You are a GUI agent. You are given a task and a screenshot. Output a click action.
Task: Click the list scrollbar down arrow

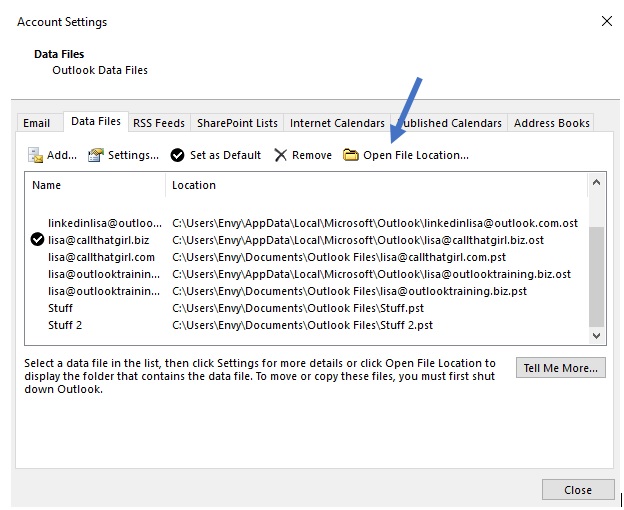click(x=596, y=335)
